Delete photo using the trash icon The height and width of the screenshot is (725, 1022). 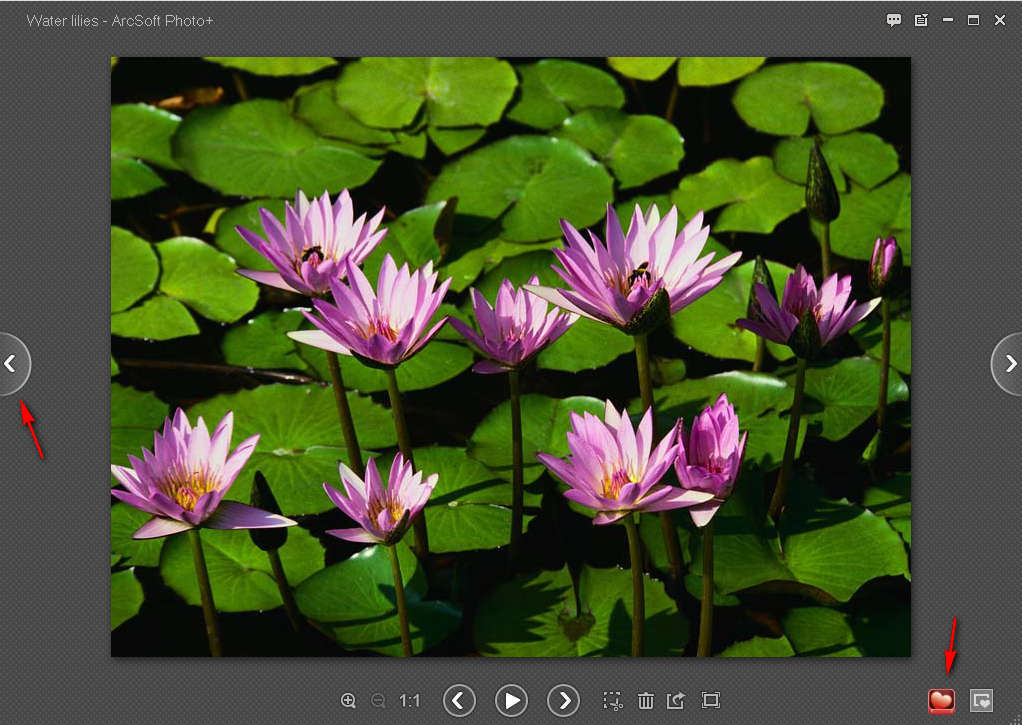(646, 701)
